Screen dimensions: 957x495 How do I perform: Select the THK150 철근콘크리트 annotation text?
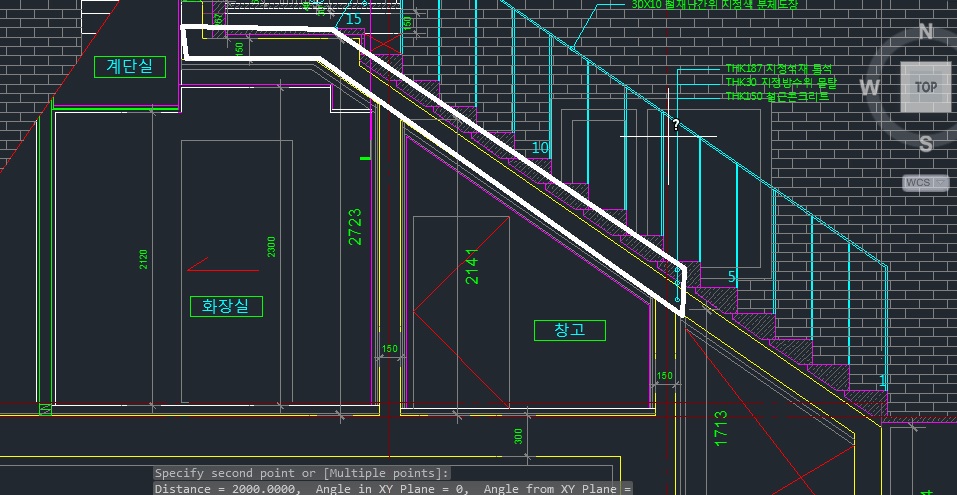[777, 96]
